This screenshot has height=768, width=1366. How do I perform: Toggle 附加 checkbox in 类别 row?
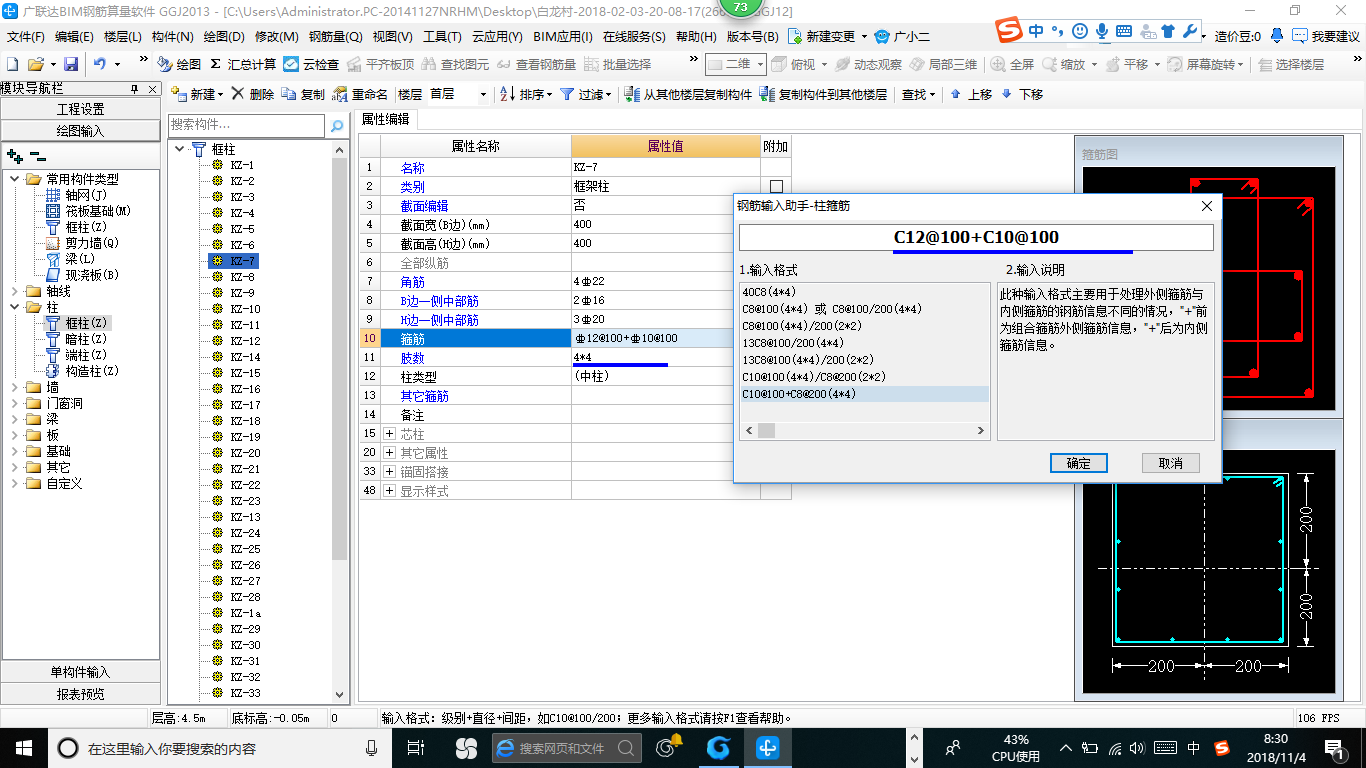[x=776, y=187]
